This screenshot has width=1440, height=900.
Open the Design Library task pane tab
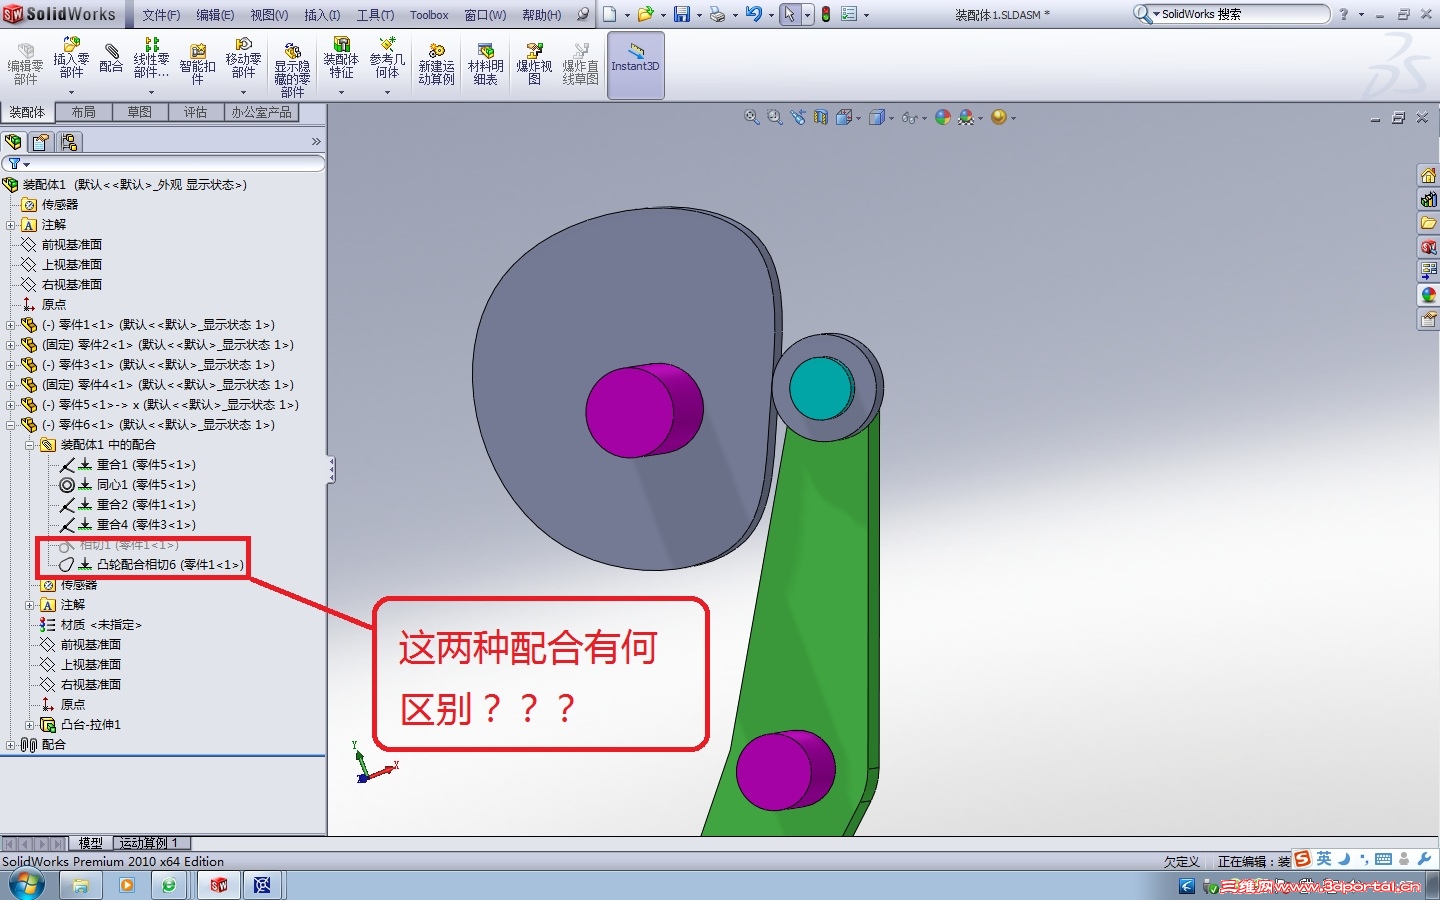click(x=1429, y=199)
